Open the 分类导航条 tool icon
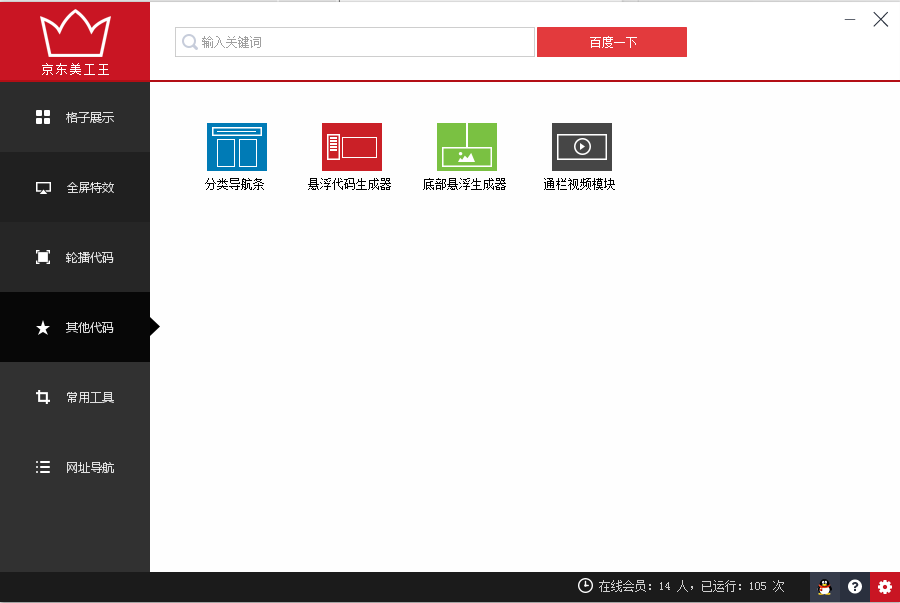 click(x=236, y=147)
